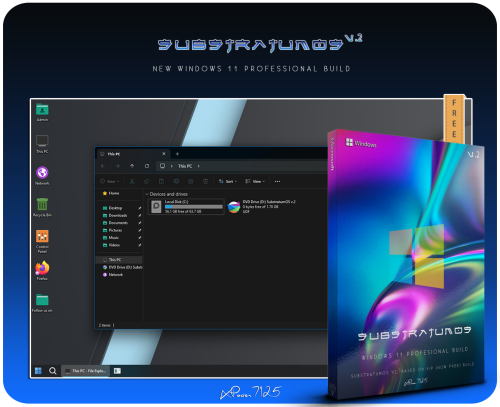Click the Paste toolbar icon
The image size is (500, 407).
[x=161, y=181]
